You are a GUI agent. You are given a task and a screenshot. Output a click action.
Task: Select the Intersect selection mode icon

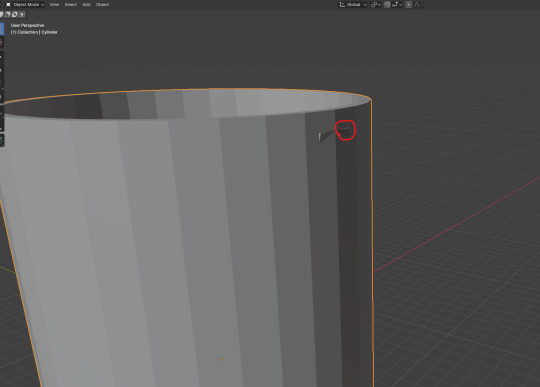(22, 14)
